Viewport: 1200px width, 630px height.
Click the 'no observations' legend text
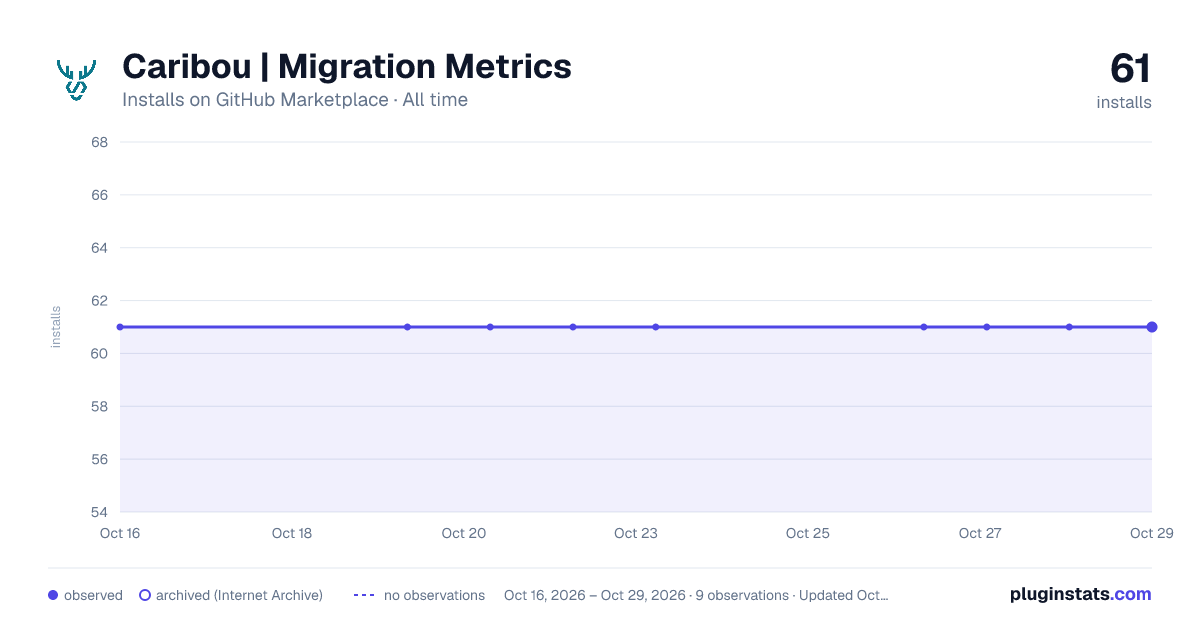[434, 595]
